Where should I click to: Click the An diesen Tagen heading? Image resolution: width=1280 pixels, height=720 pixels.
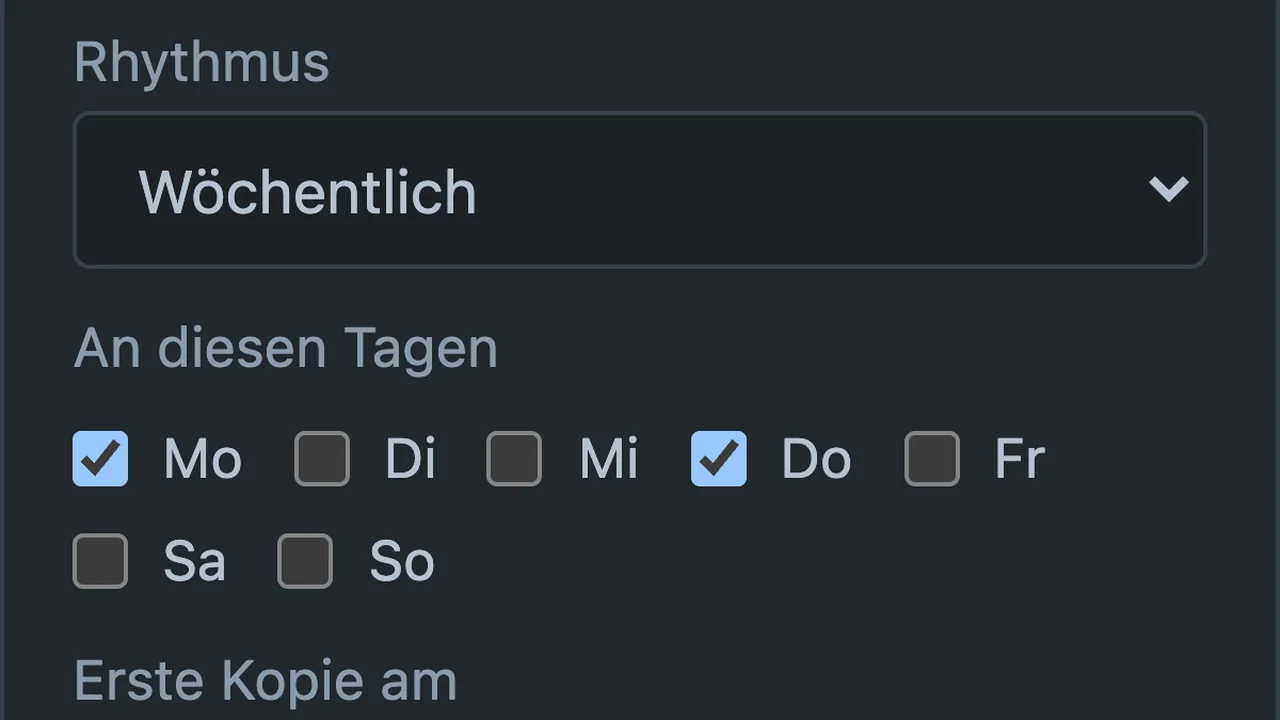click(x=286, y=349)
